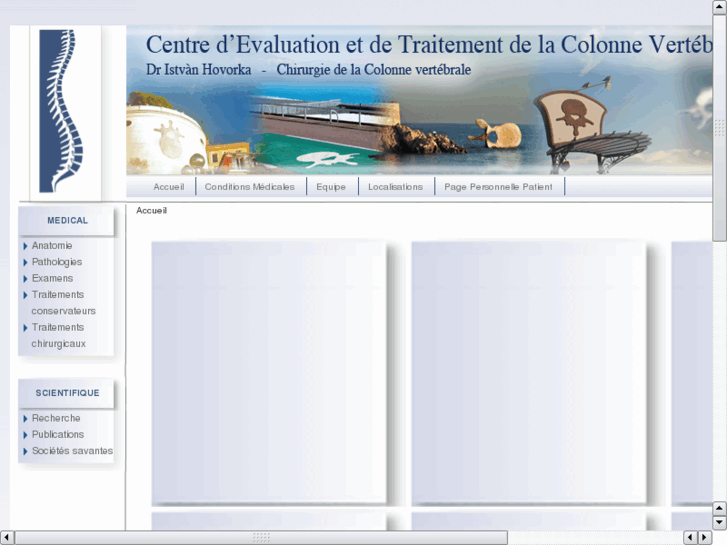Click arrow bullet beside Examens
The image size is (727, 545).
(25, 279)
